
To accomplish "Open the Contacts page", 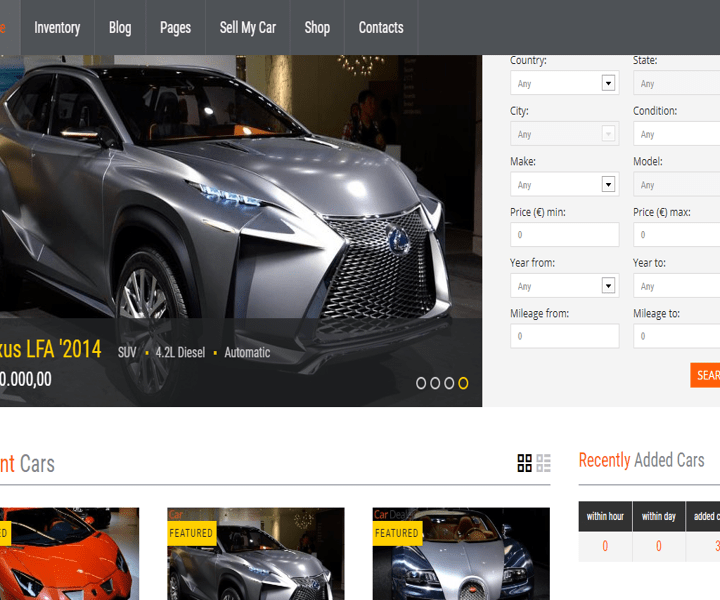I will pyautogui.click(x=381, y=27).
